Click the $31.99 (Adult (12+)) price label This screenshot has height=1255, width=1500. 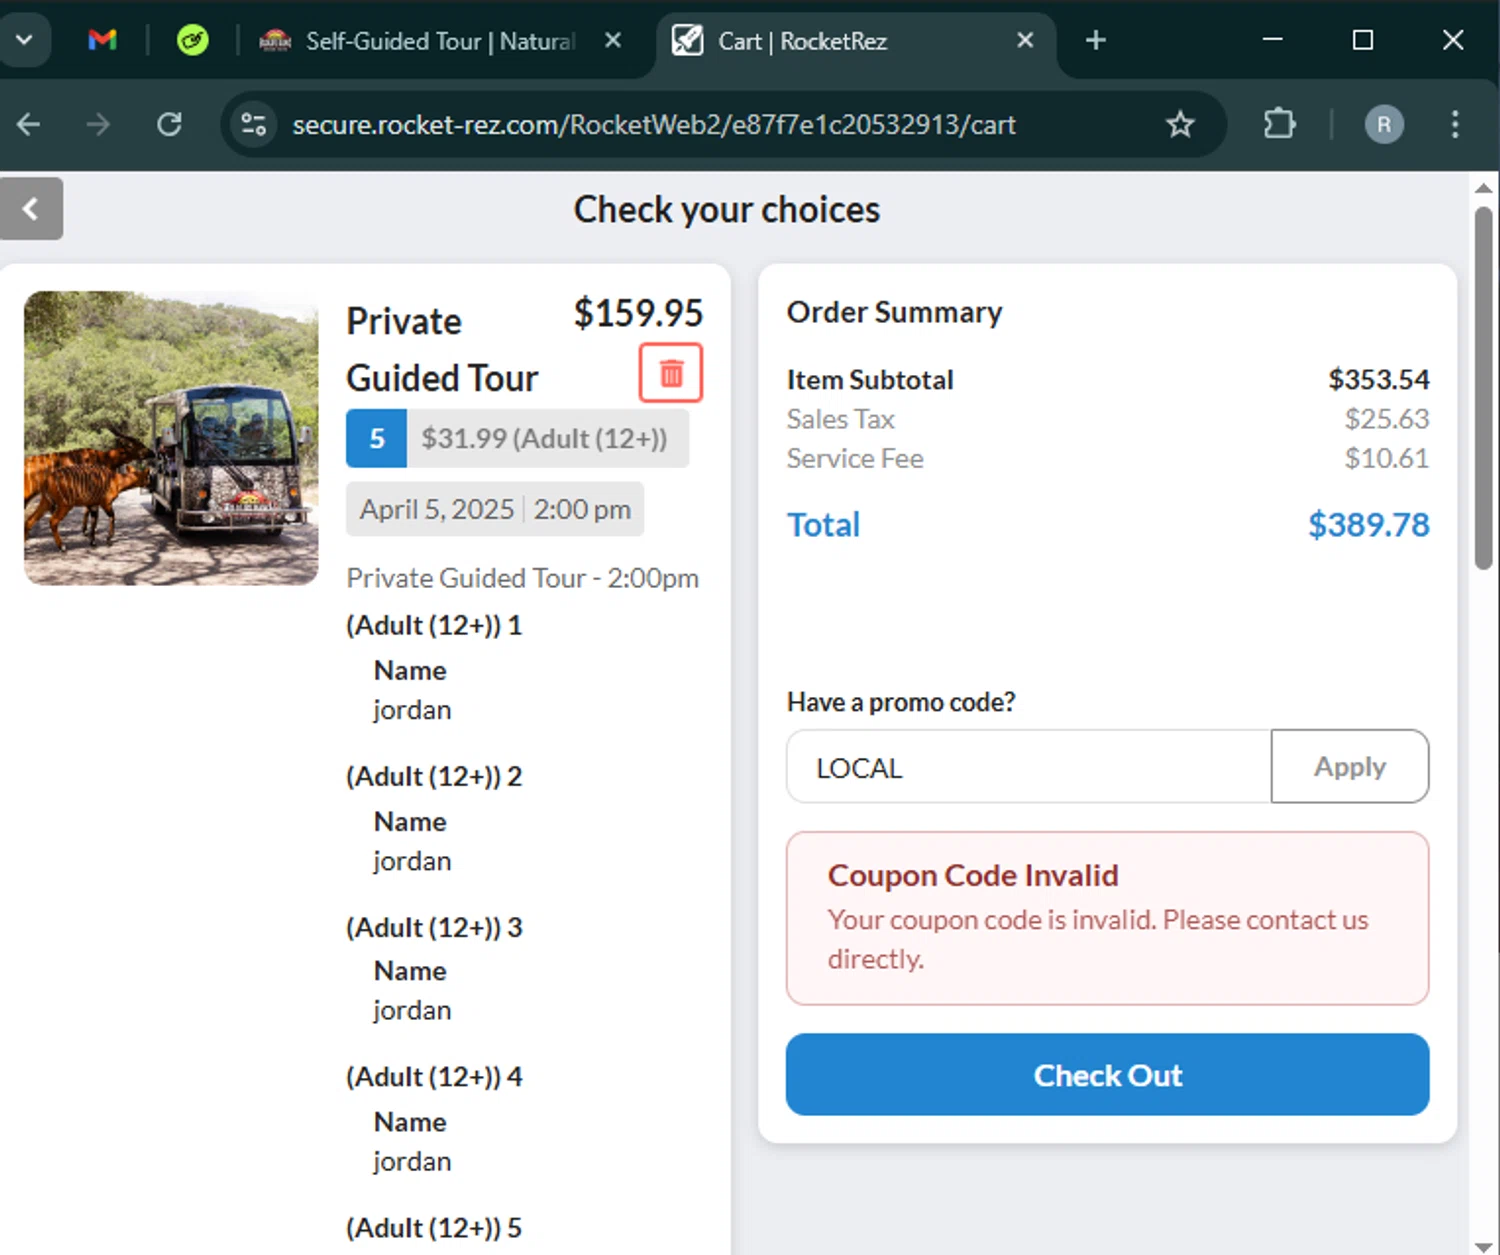tap(545, 439)
